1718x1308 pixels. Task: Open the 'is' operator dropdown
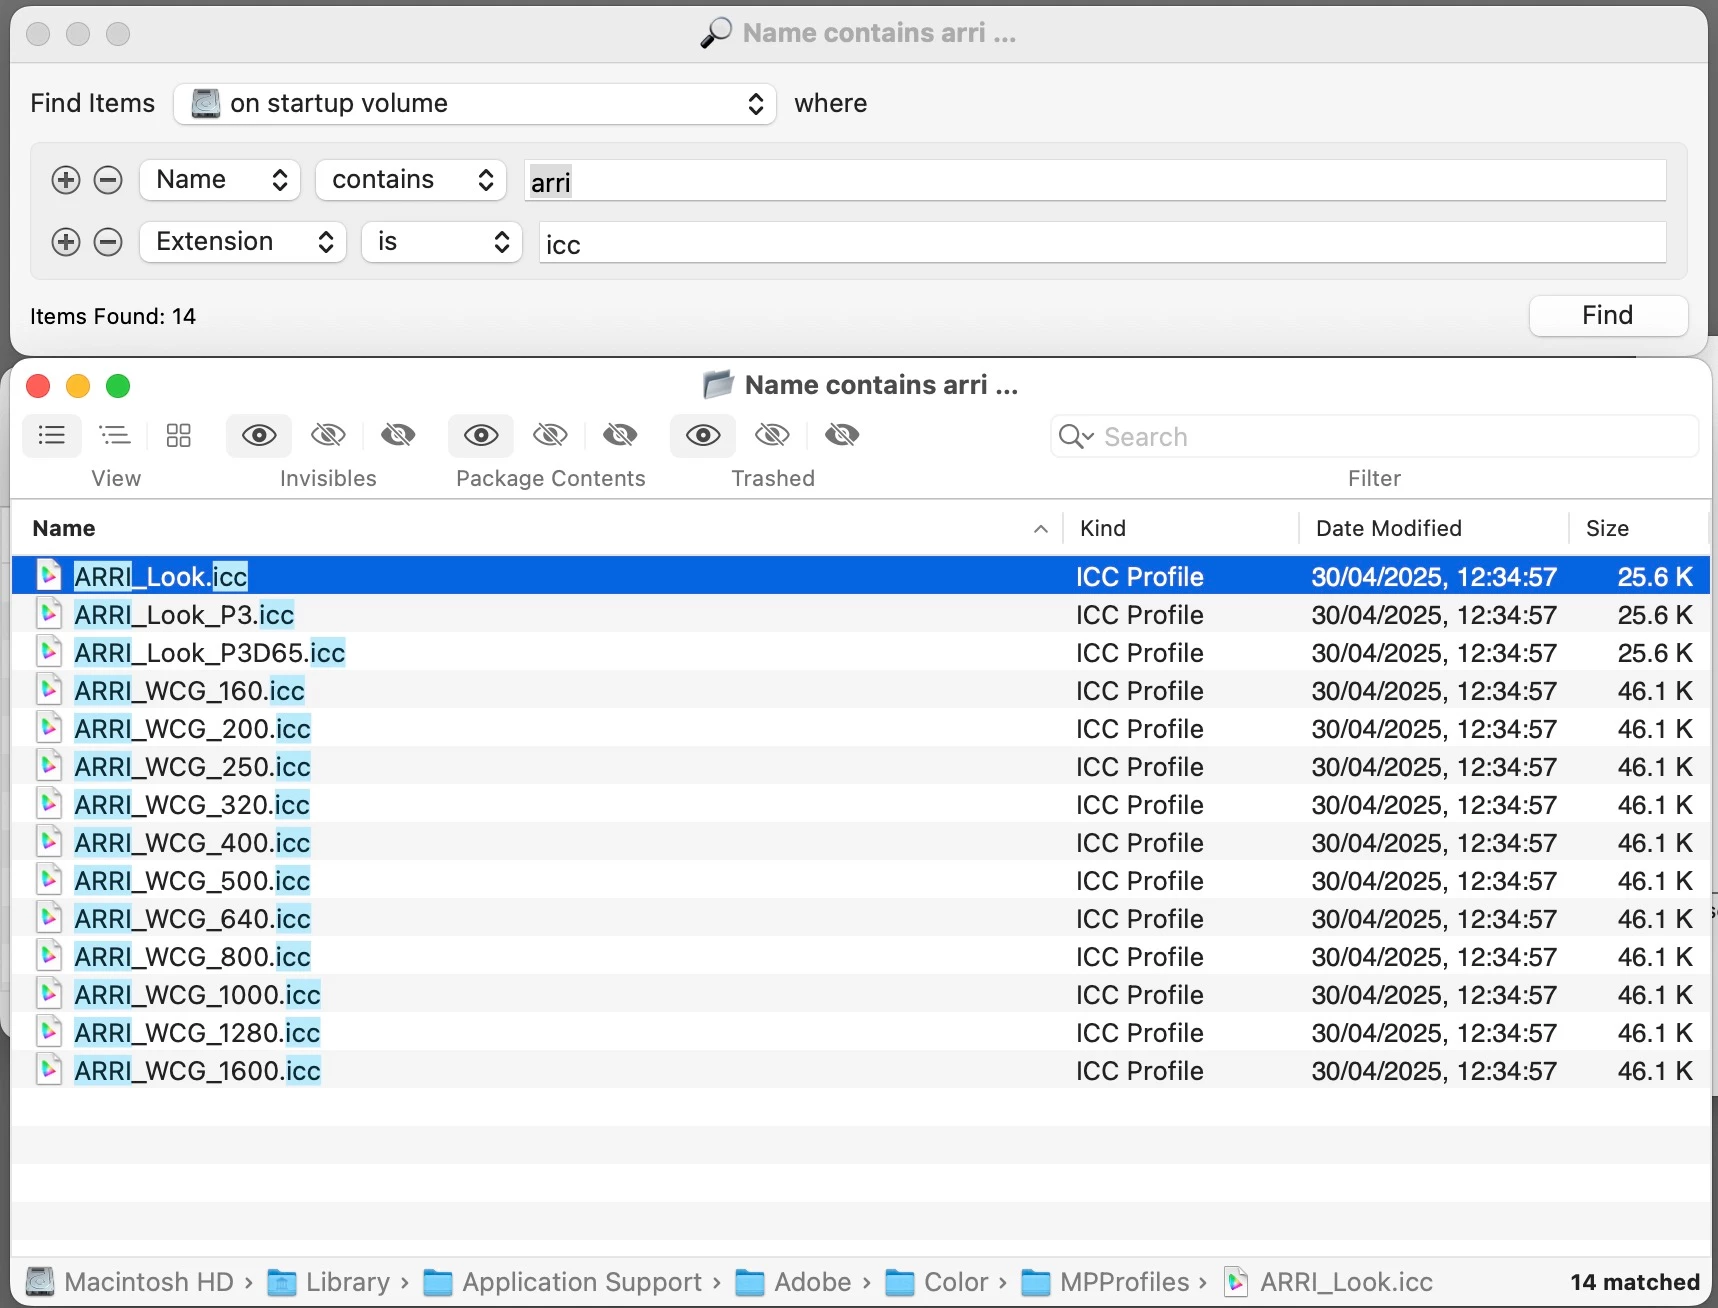(x=442, y=242)
